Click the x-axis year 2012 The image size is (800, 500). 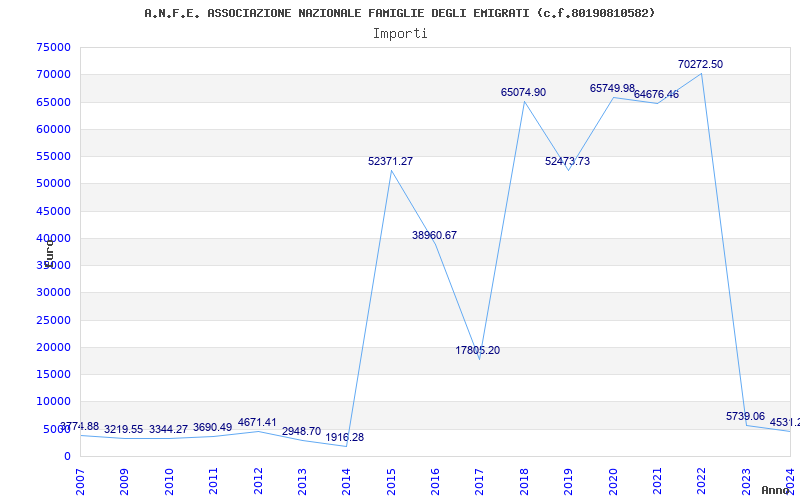pos(258,481)
